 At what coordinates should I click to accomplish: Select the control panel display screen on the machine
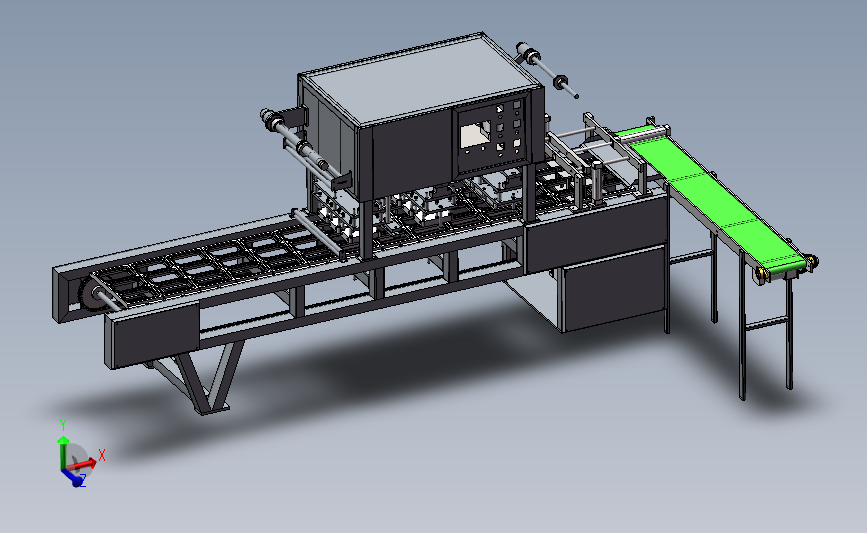(x=476, y=135)
